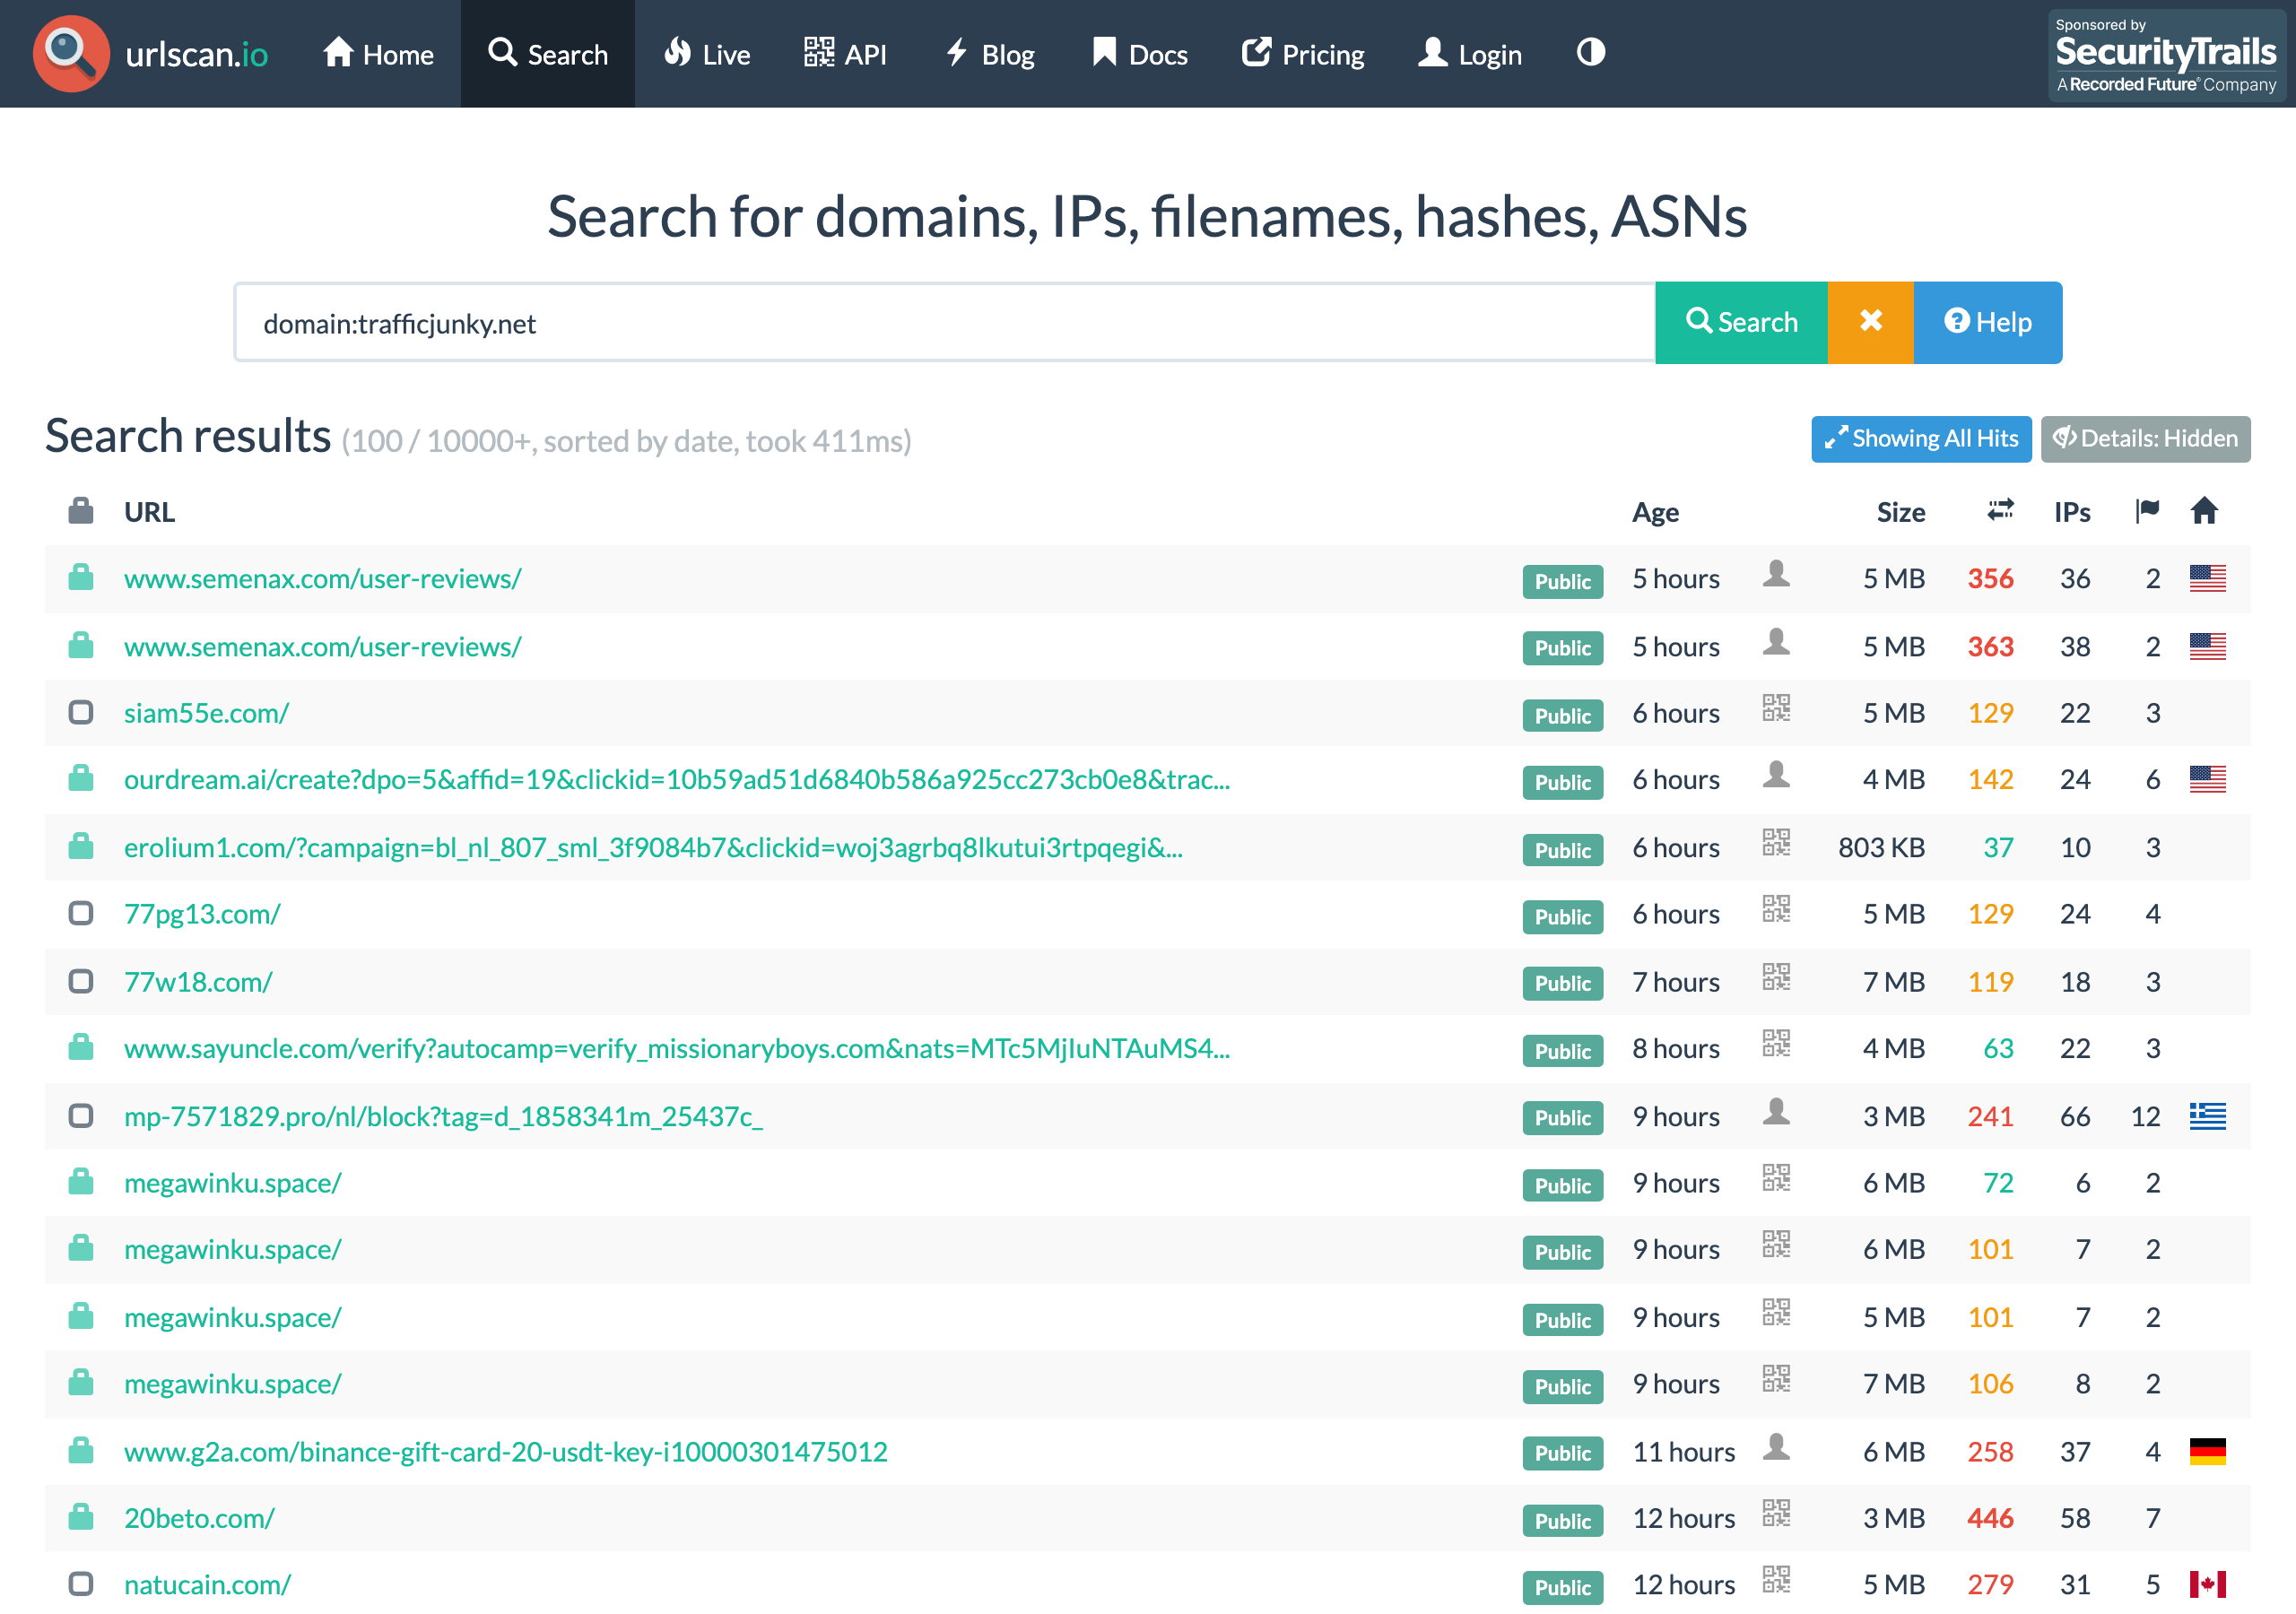This screenshot has width=2296, height=1614.
Task: Open the Blog page
Action: pos(990,54)
